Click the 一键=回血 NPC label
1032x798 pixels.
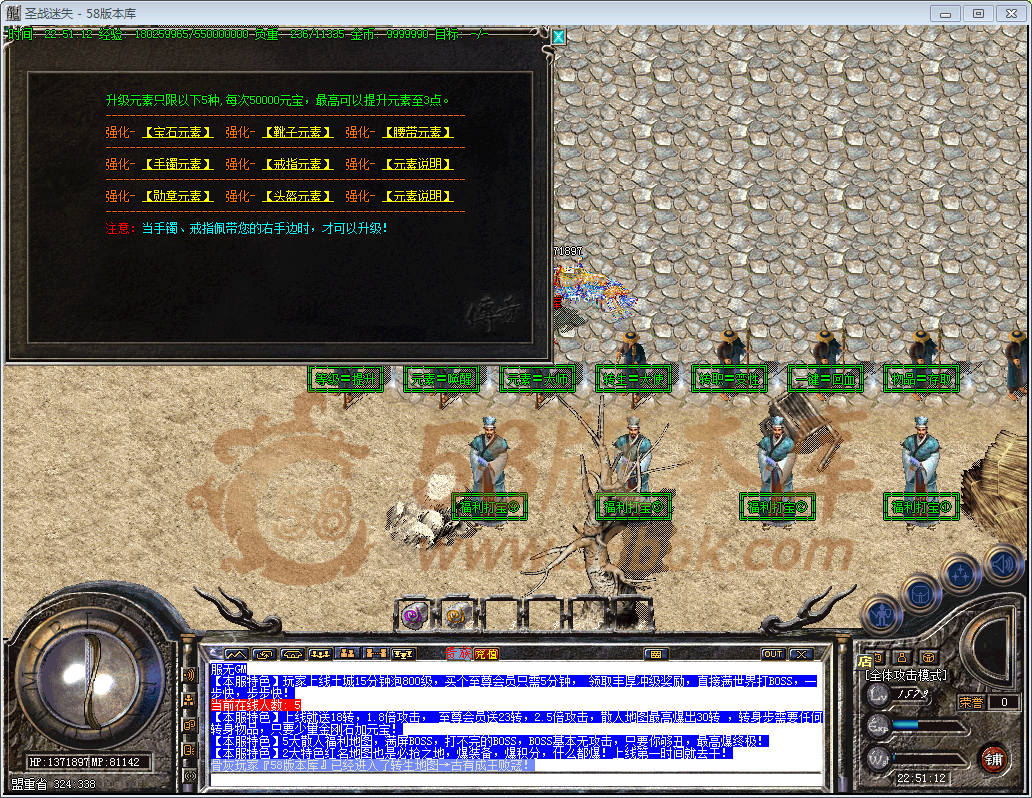pyautogui.click(x=825, y=379)
